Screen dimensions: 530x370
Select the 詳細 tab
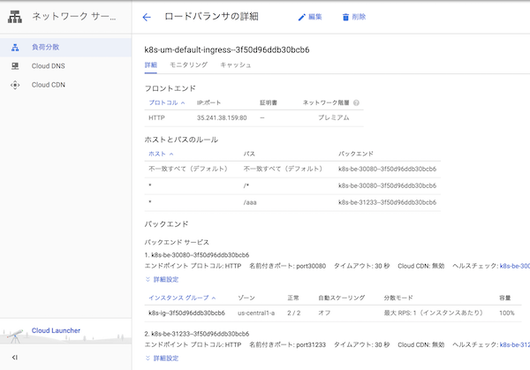tap(151, 65)
